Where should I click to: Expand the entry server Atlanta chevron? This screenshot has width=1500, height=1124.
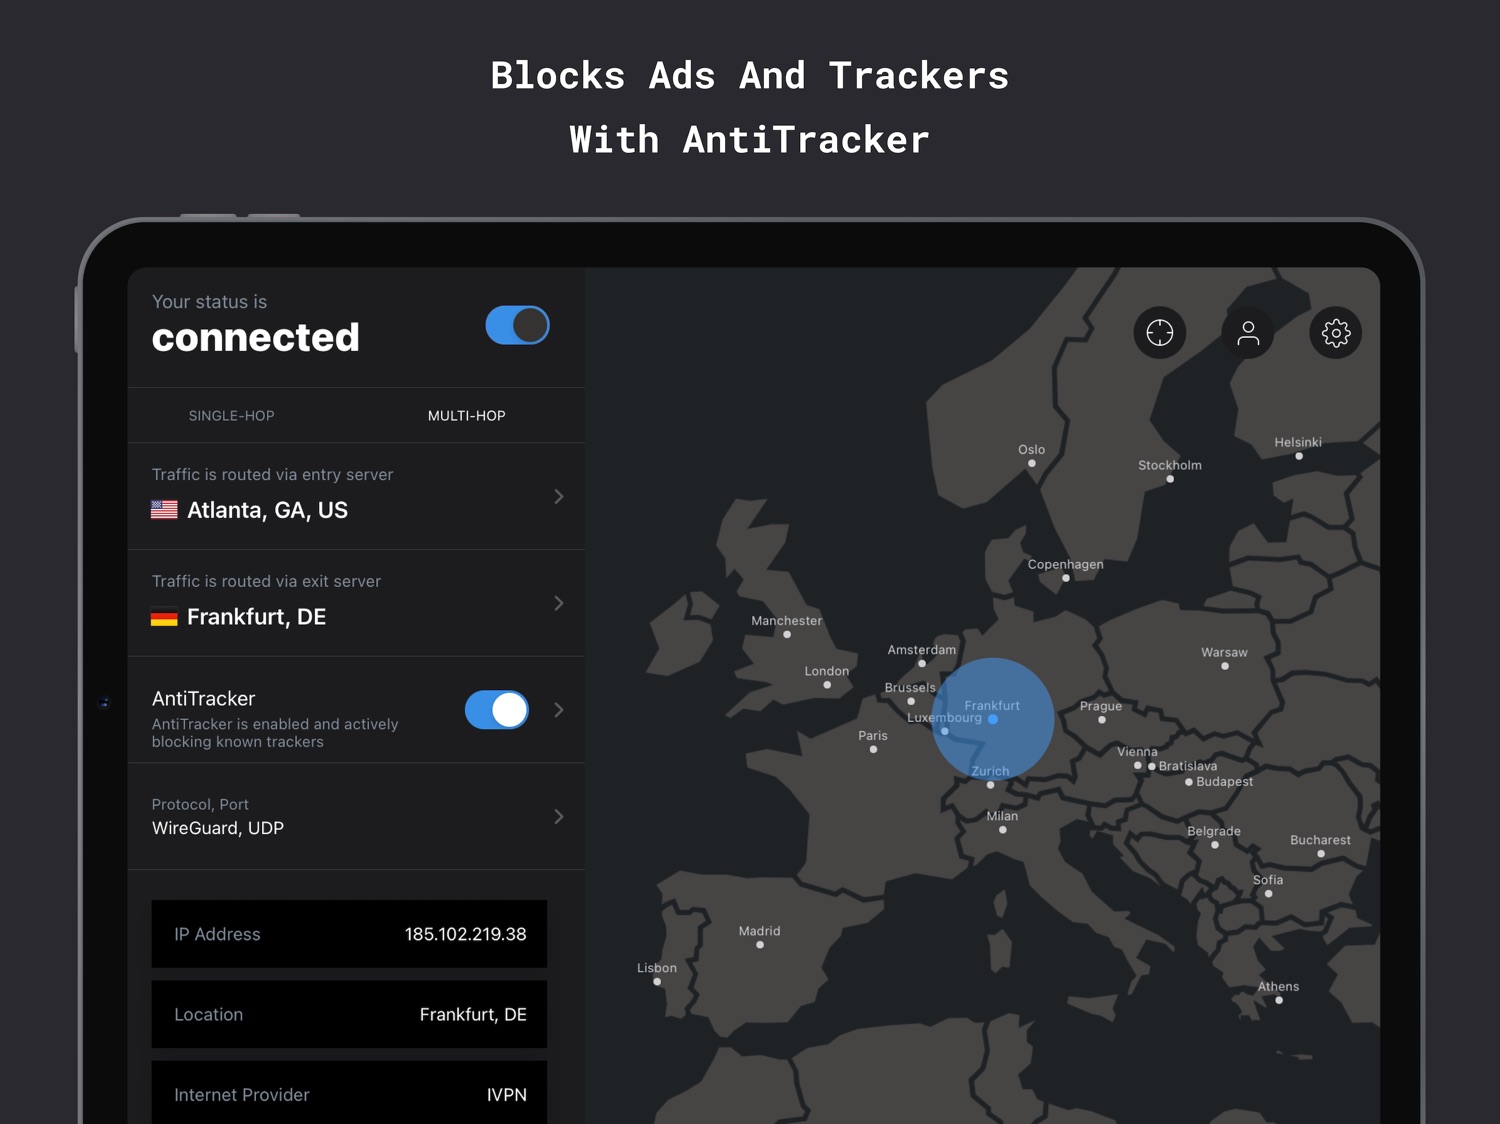click(559, 496)
